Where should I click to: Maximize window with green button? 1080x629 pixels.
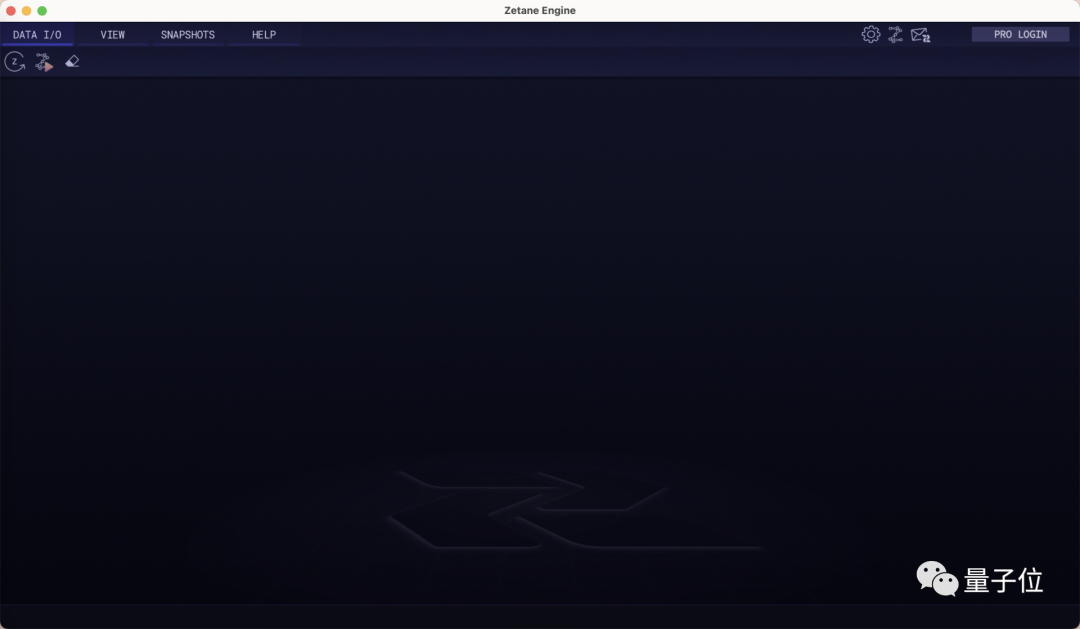(42, 10)
